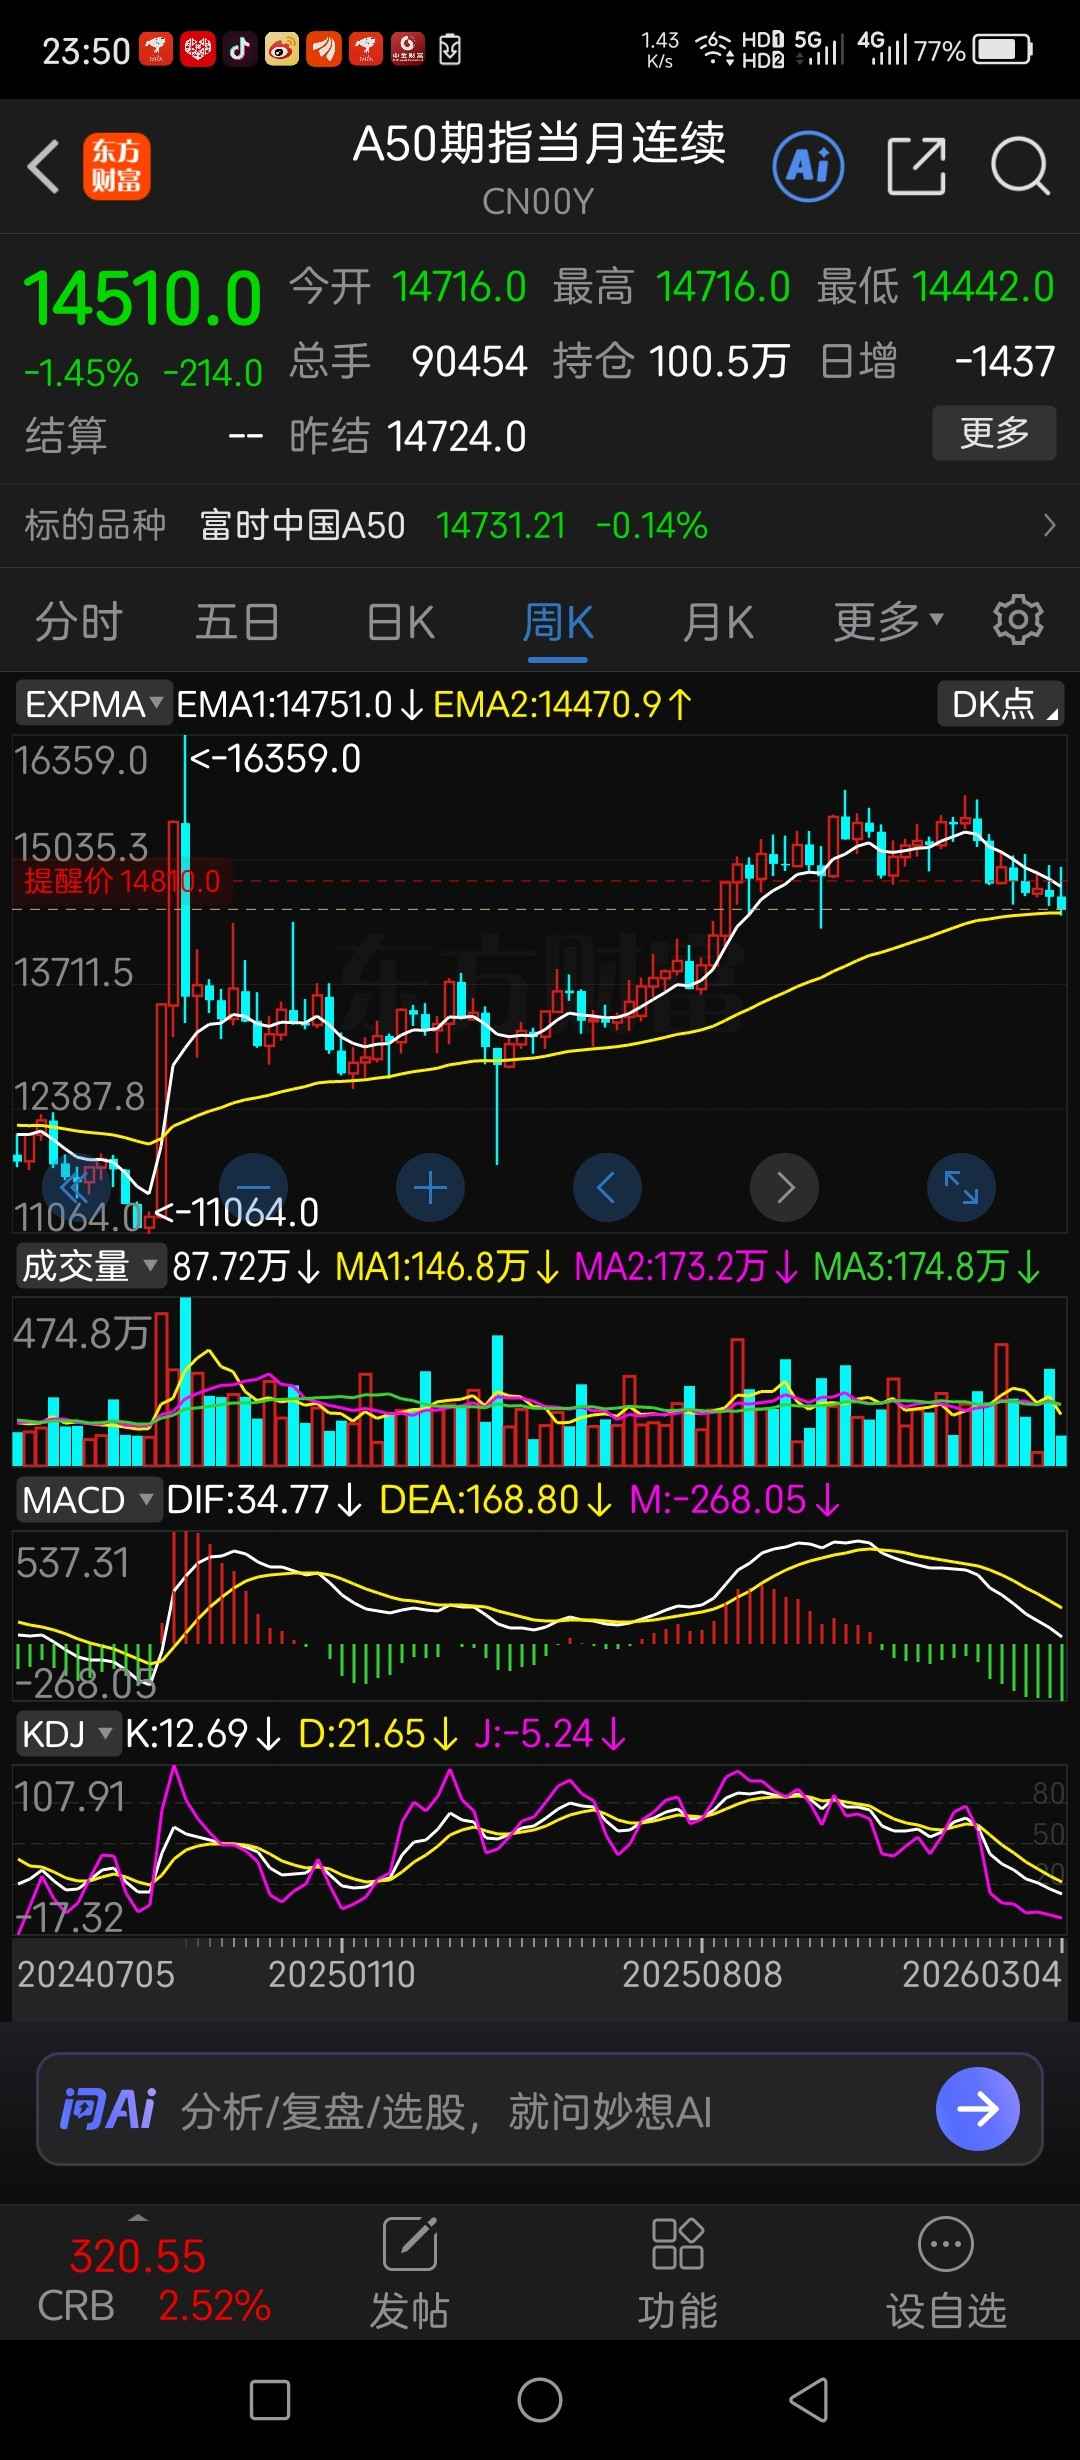Open the 东方财富 logo icon

pyautogui.click(x=117, y=166)
